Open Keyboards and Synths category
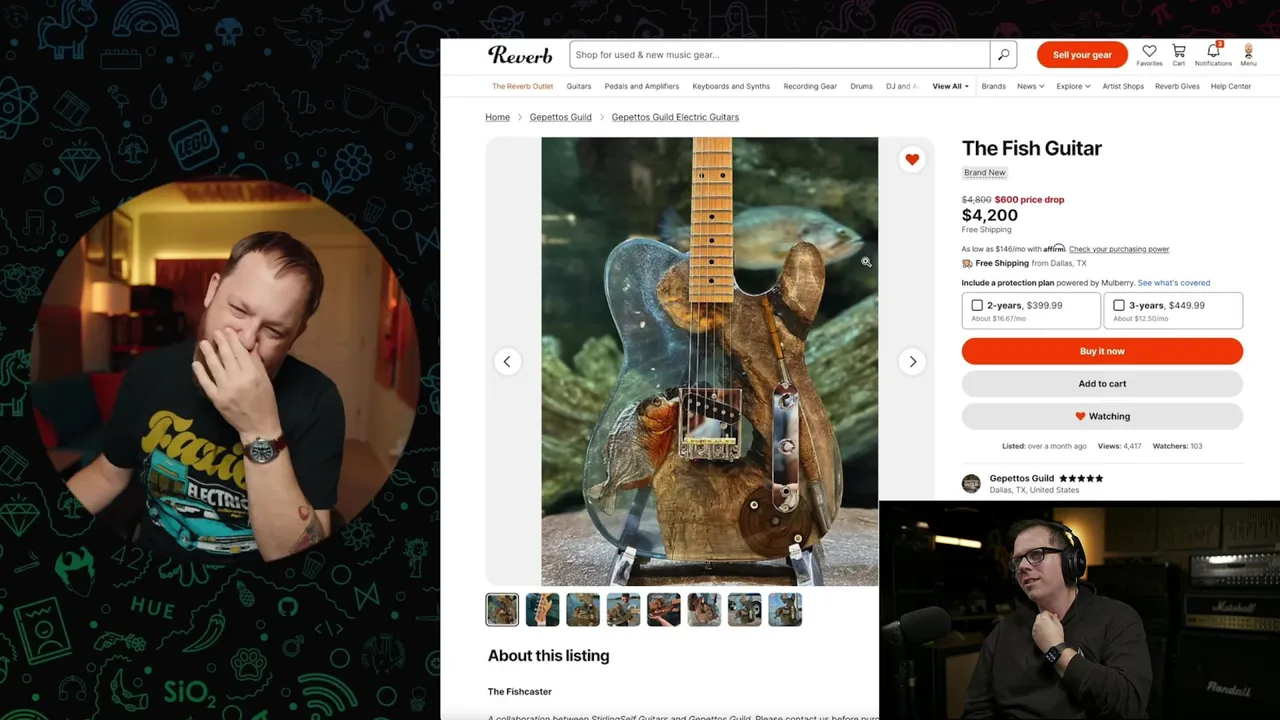This screenshot has height=720, width=1280. point(731,86)
